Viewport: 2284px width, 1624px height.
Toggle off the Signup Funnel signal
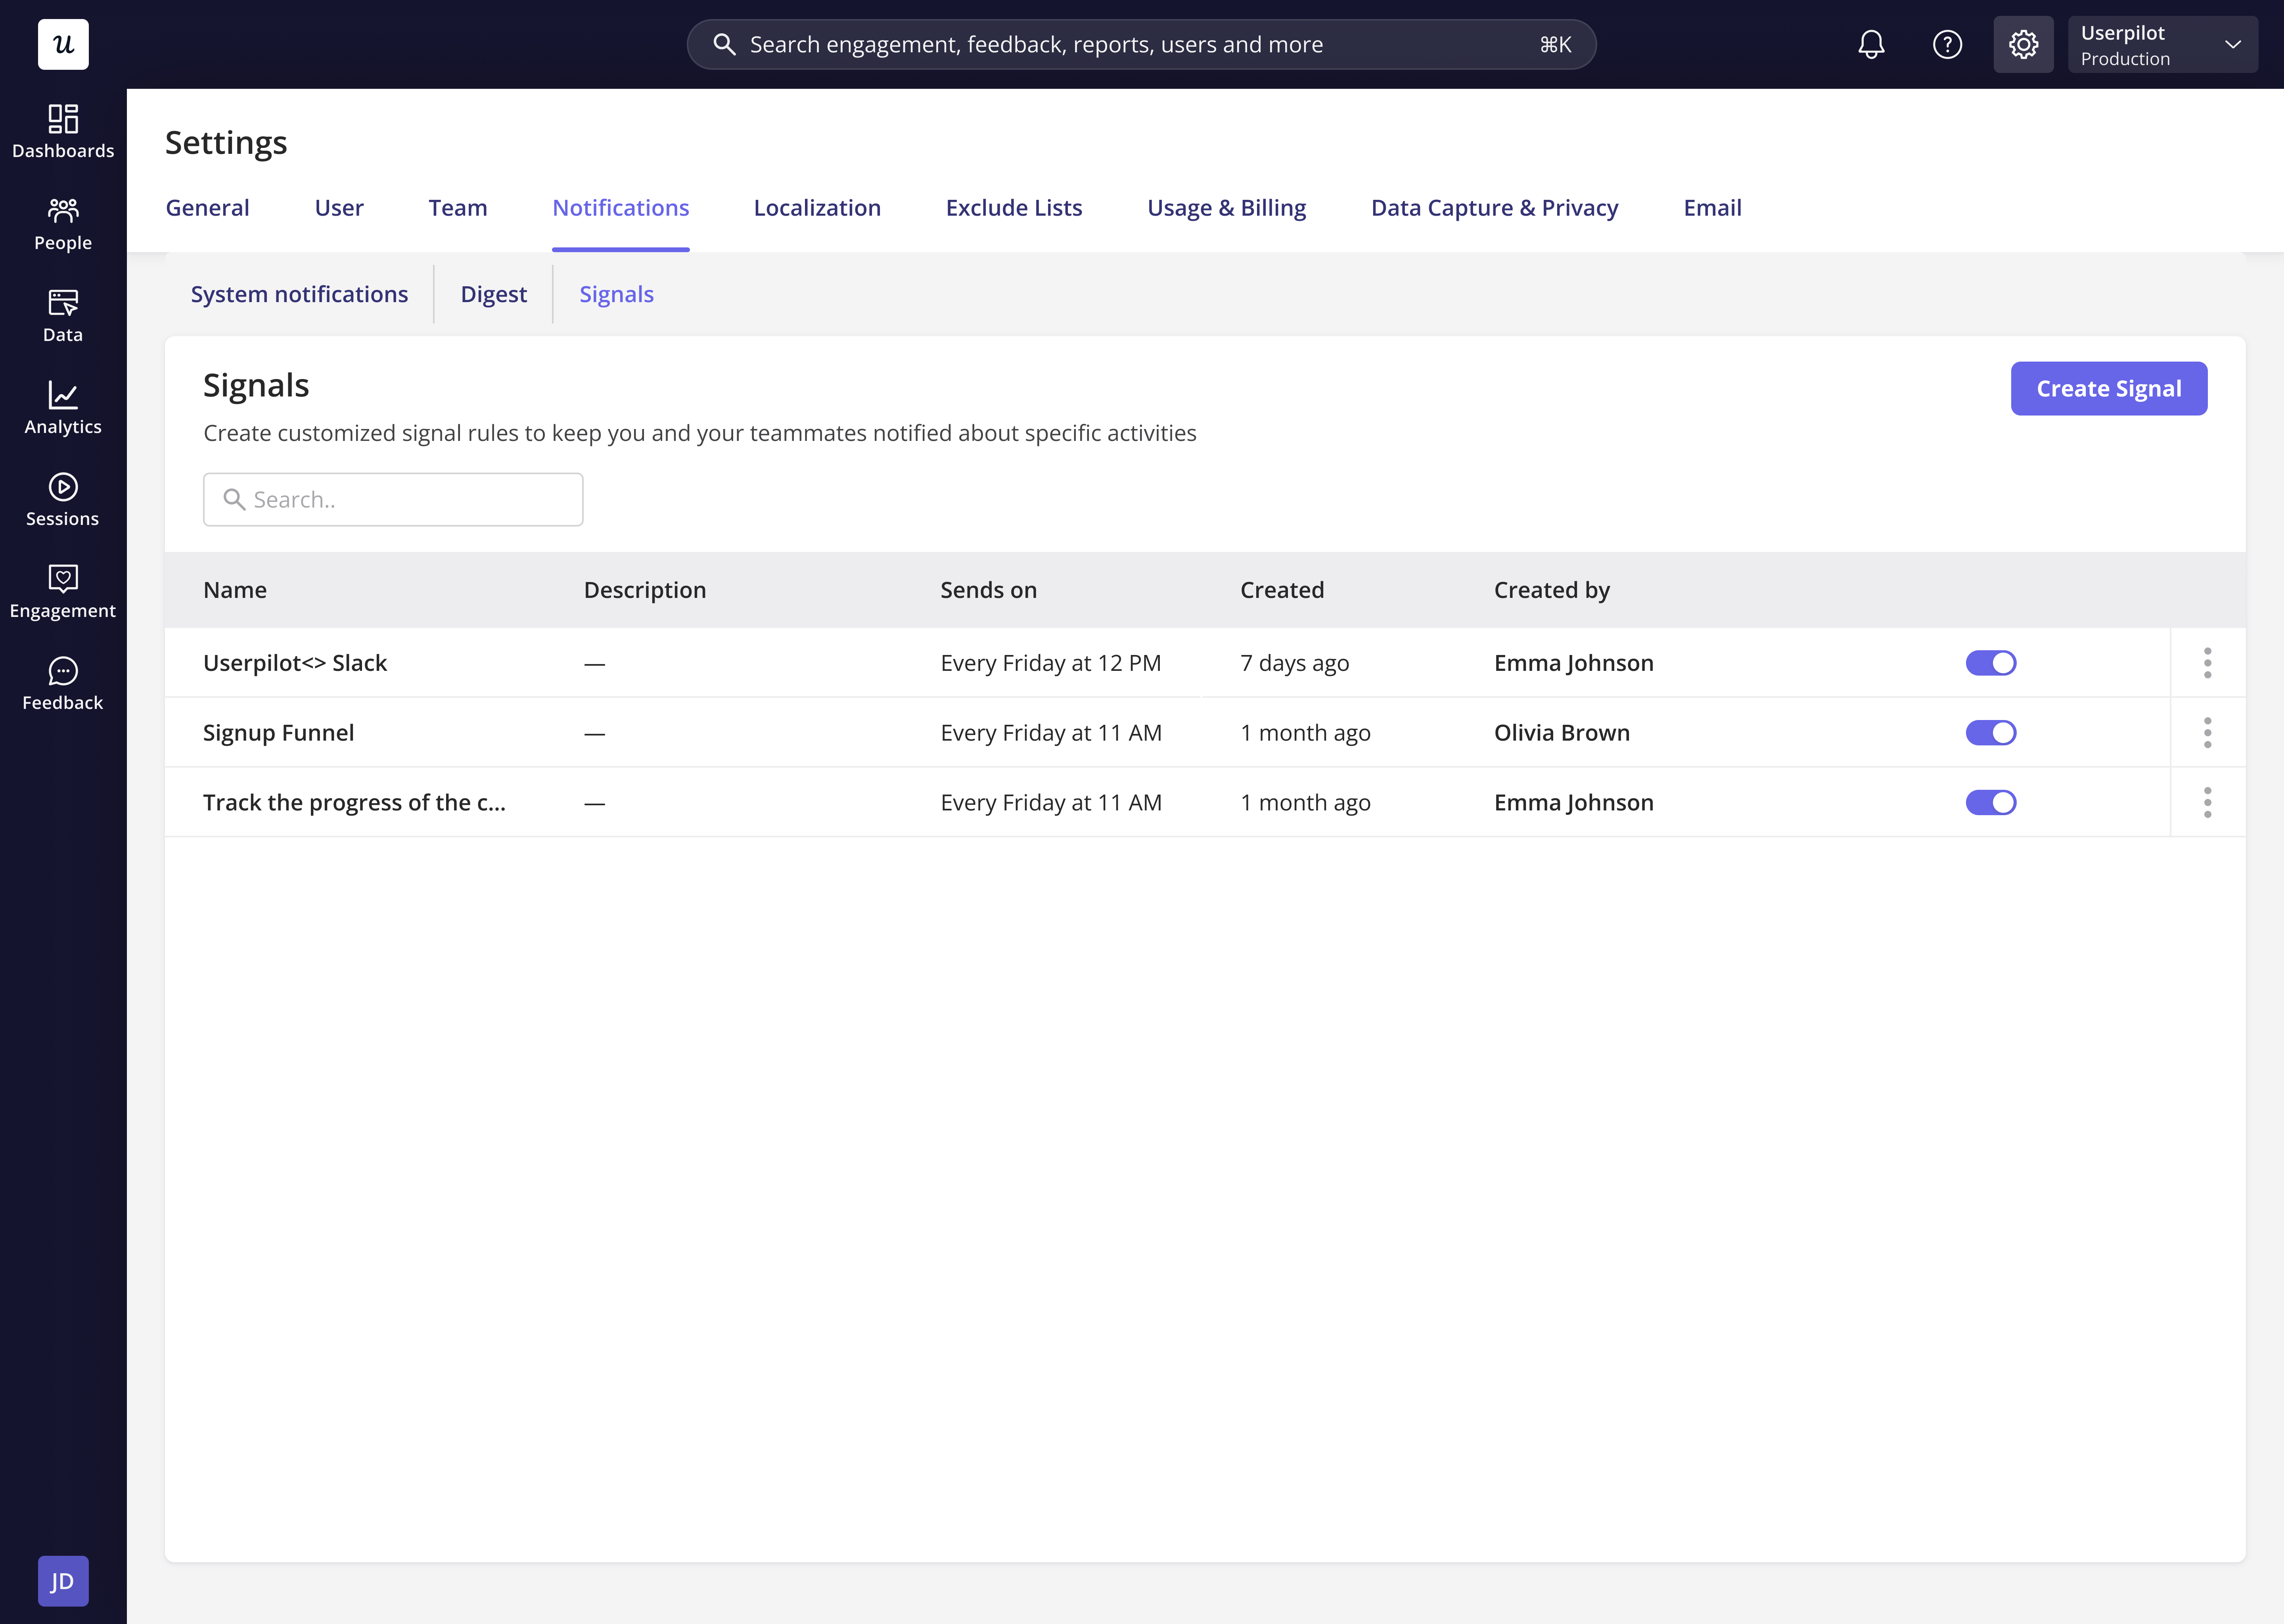pyautogui.click(x=1990, y=733)
